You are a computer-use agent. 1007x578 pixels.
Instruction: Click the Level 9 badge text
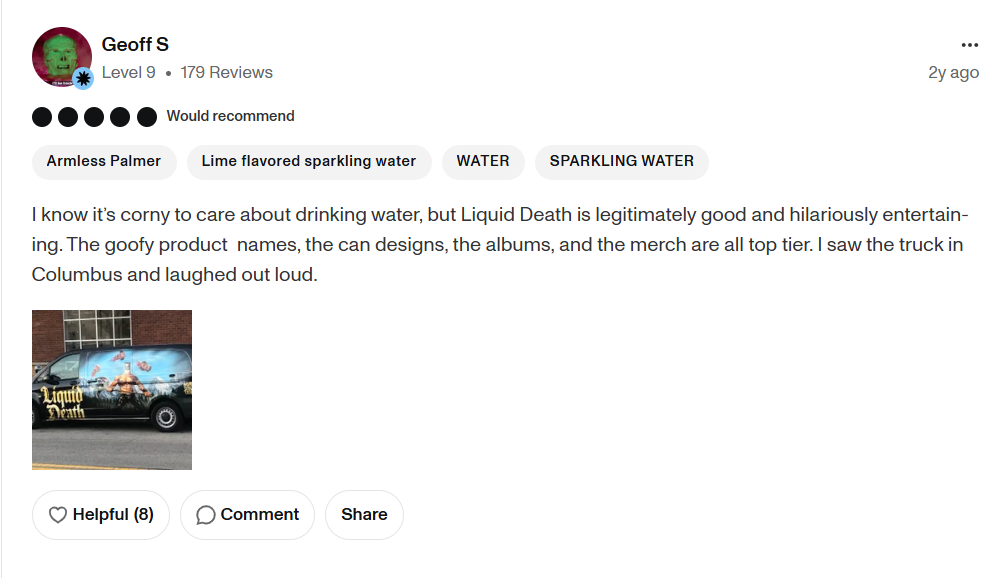tap(130, 72)
